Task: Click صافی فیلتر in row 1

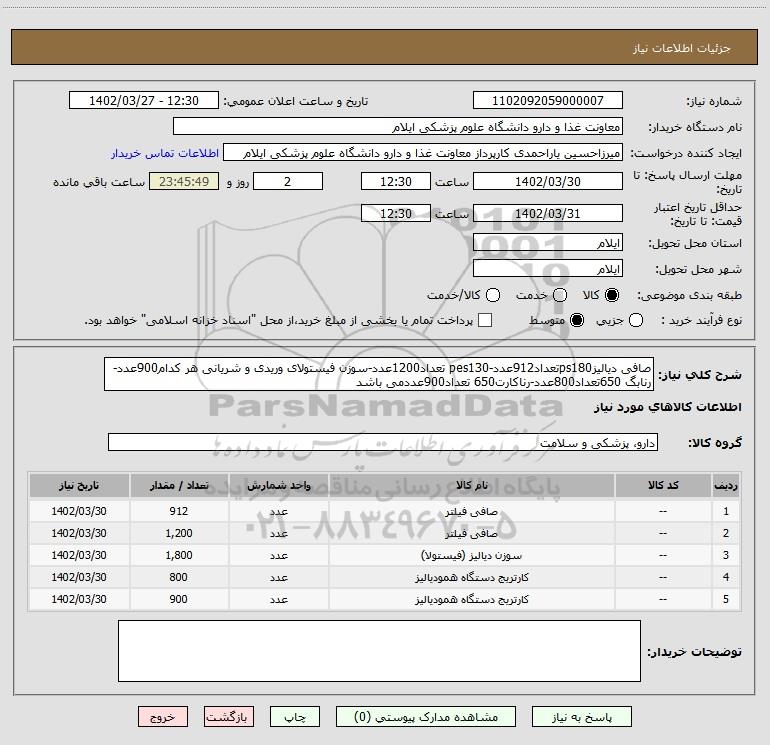Action: [x=471, y=512]
